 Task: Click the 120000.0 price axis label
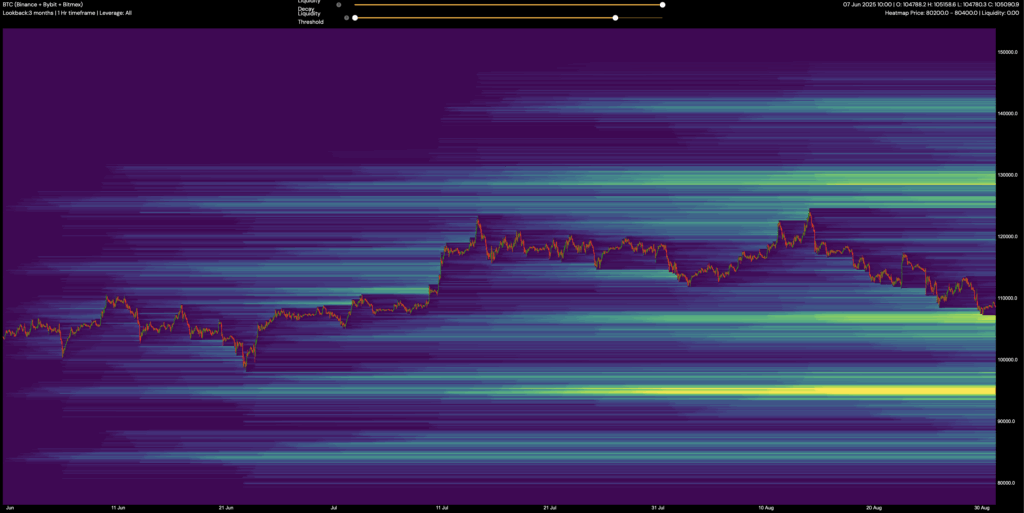[x=1006, y=237]
